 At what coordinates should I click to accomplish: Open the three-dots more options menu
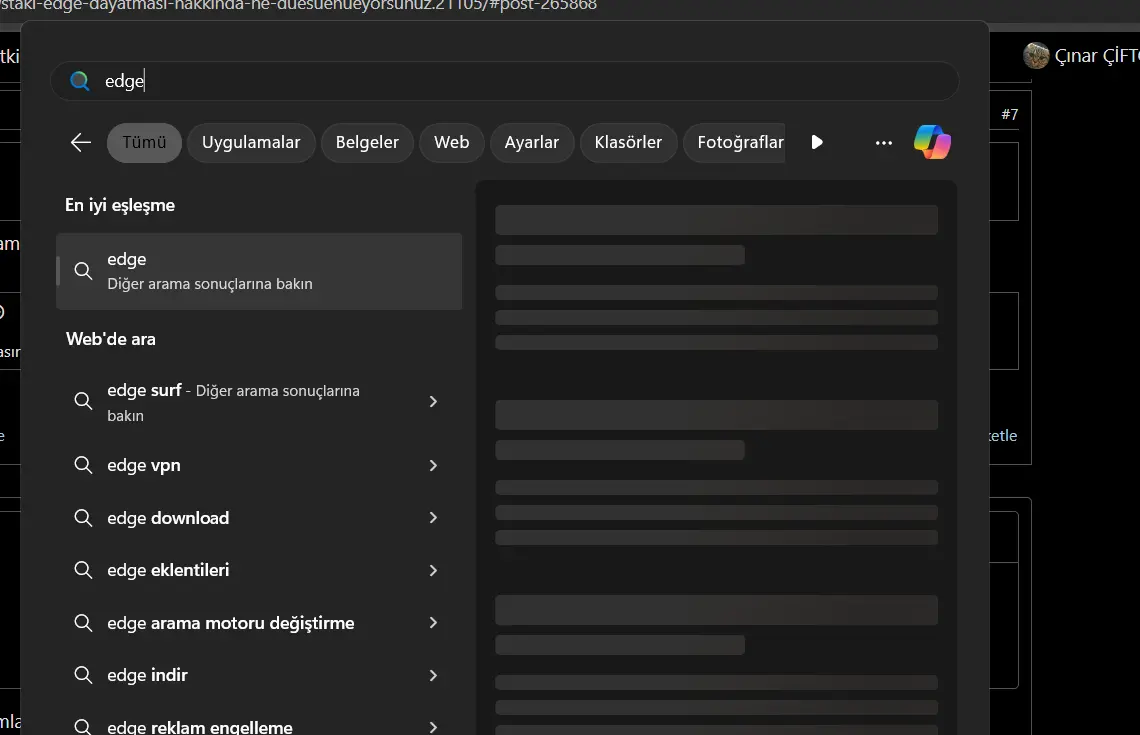[x=883, y=142]
